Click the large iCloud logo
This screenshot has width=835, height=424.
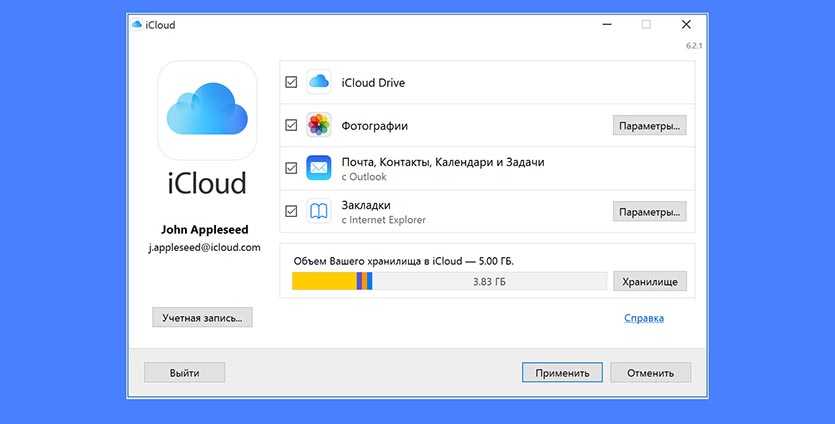[x=206, y=112]
